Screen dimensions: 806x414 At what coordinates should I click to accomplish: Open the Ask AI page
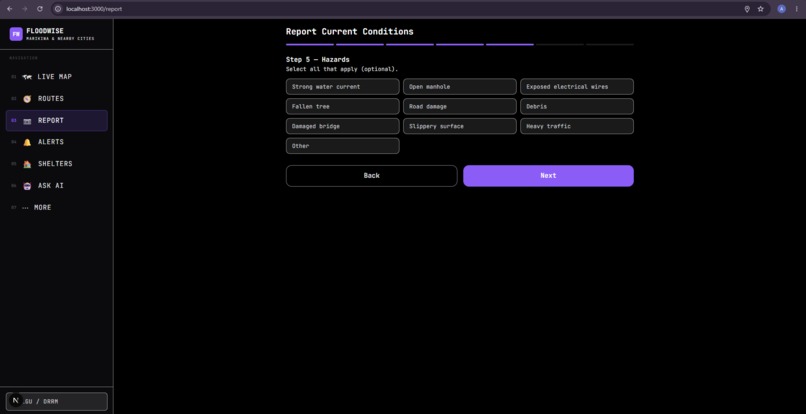click(57, 186)
